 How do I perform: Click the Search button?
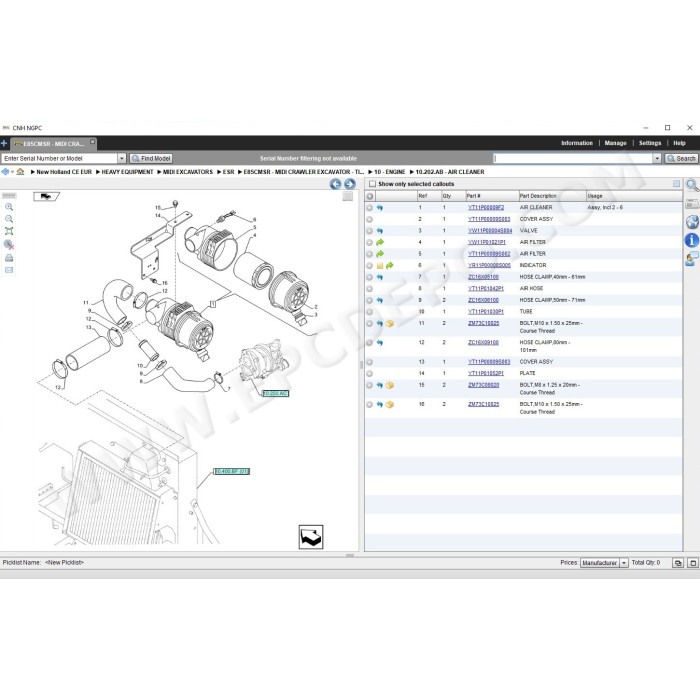pos(681,158)
